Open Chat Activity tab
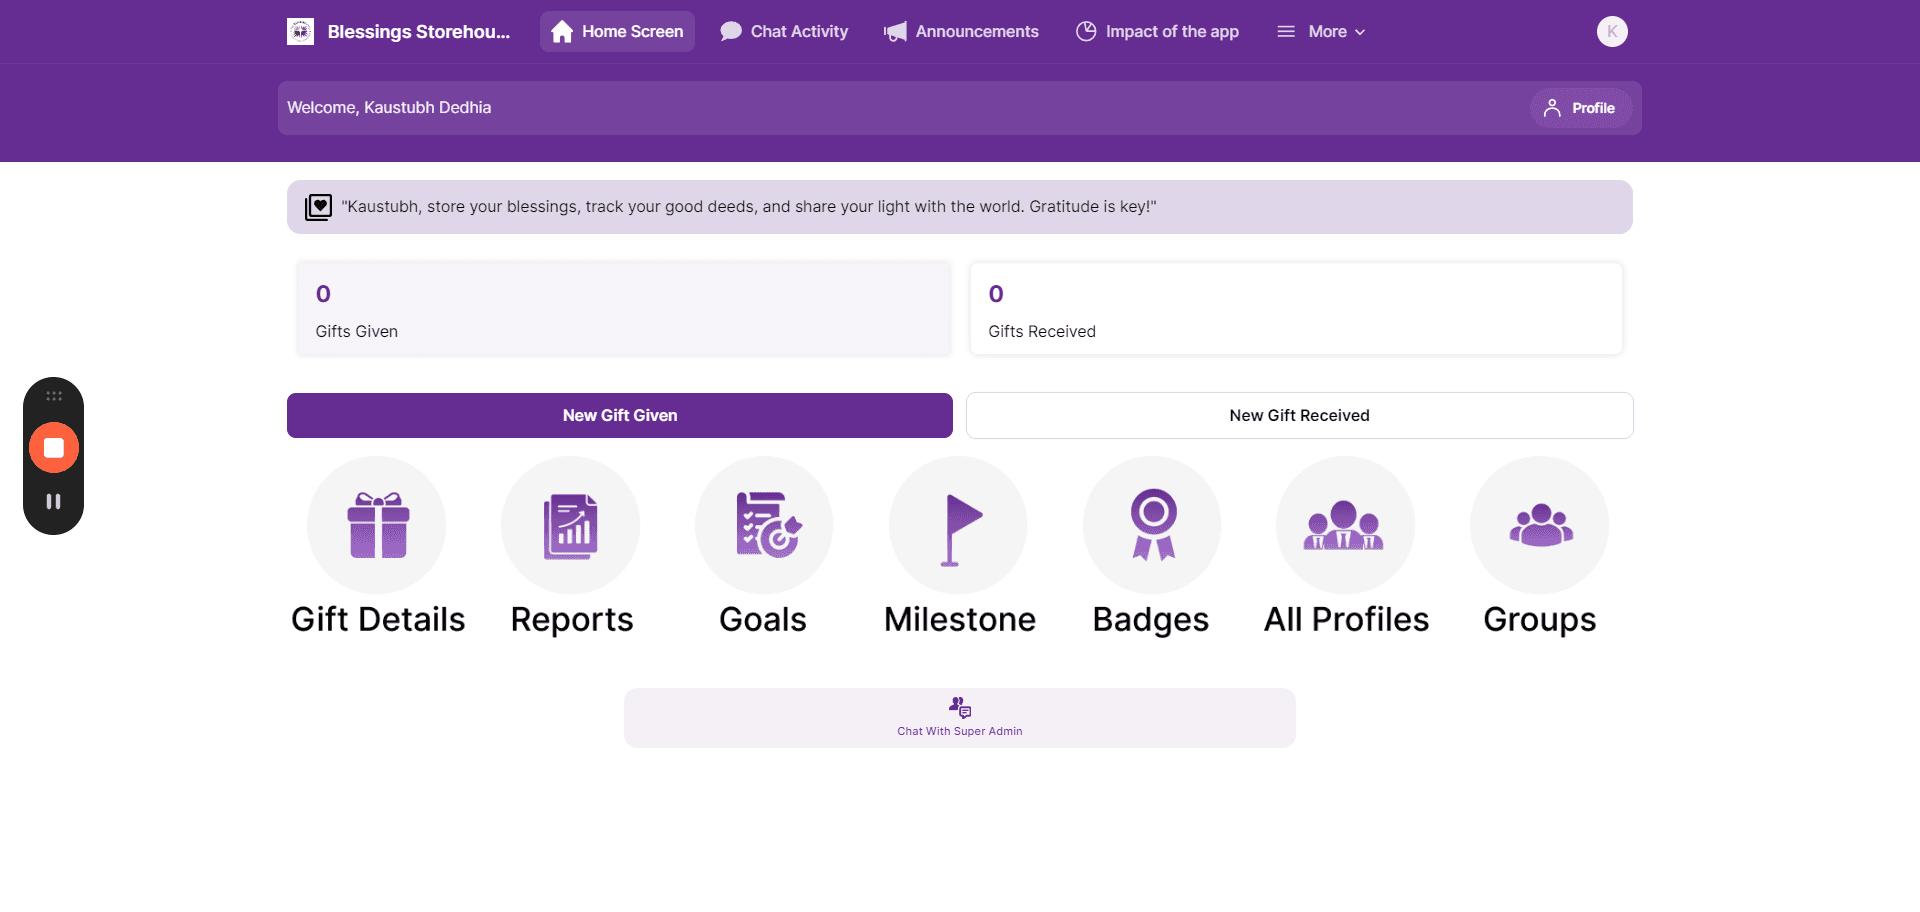Screen dimensions: 1920x912 coord(784,31)
